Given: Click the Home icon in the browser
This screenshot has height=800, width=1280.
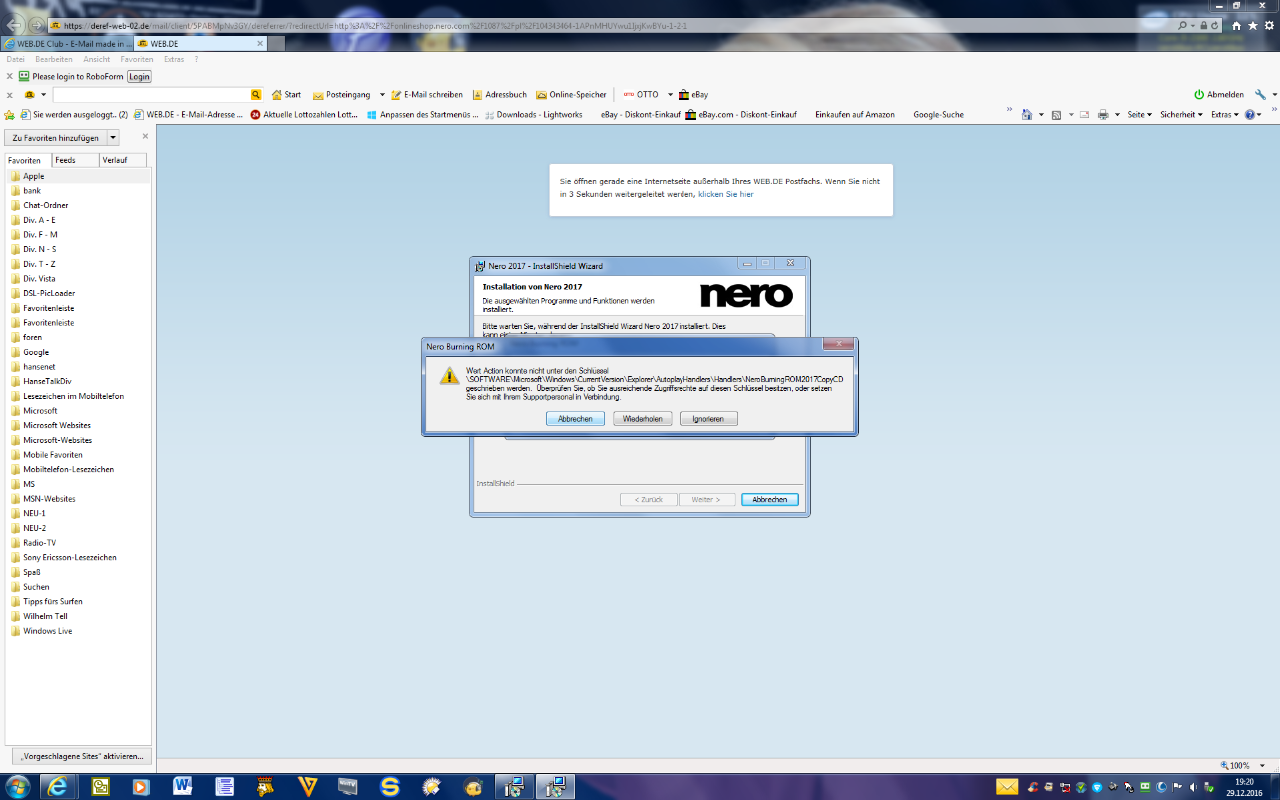Looking at the screenshot, I should (1236, 25).
